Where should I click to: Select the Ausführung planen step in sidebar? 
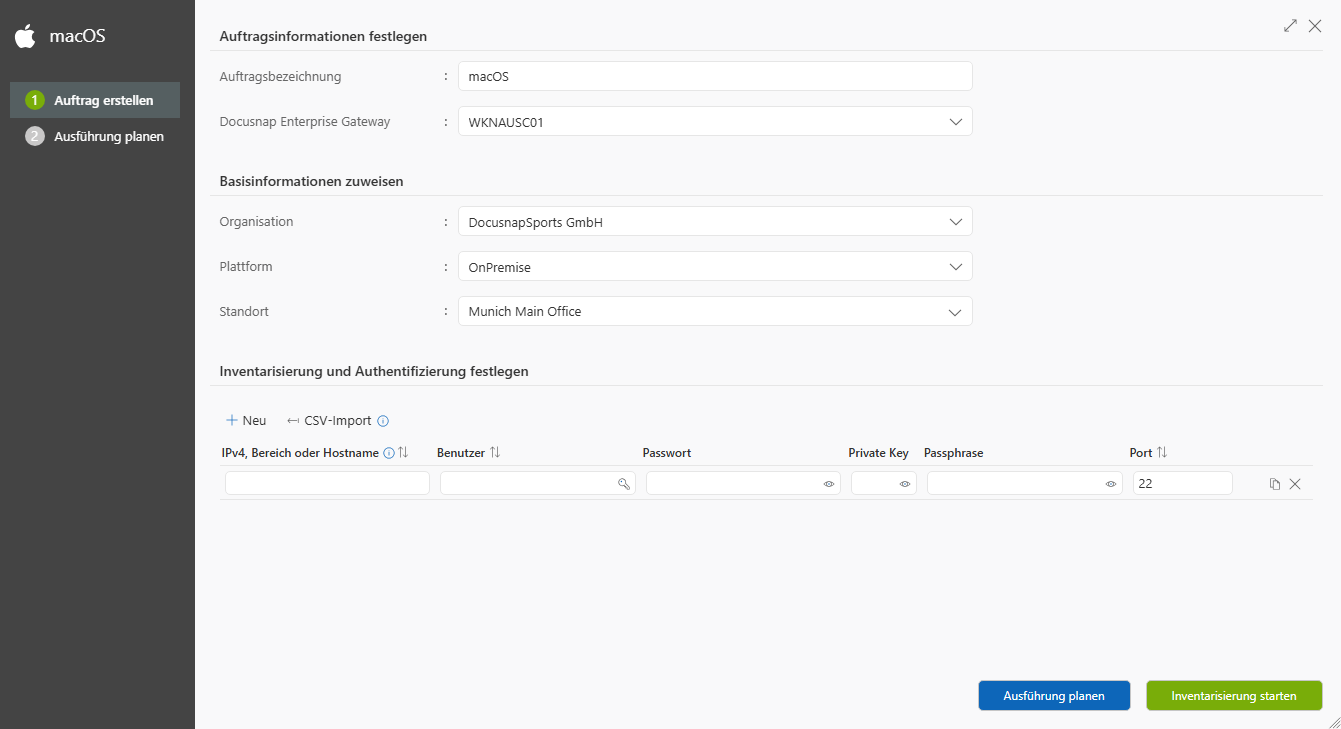95,136
